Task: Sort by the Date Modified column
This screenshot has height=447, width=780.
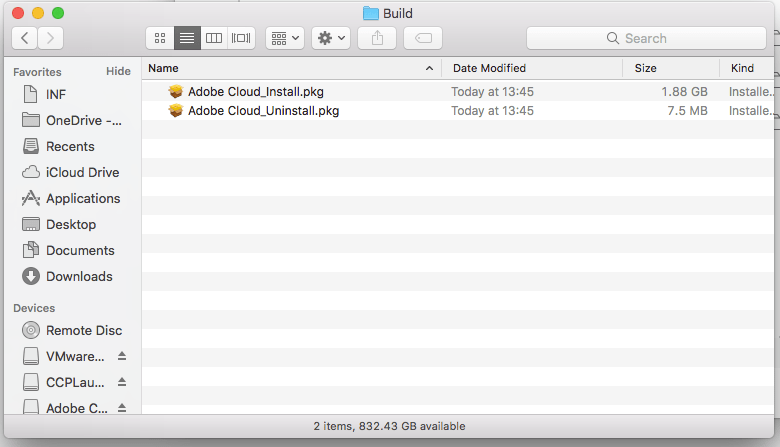Action: click(489, 68)
